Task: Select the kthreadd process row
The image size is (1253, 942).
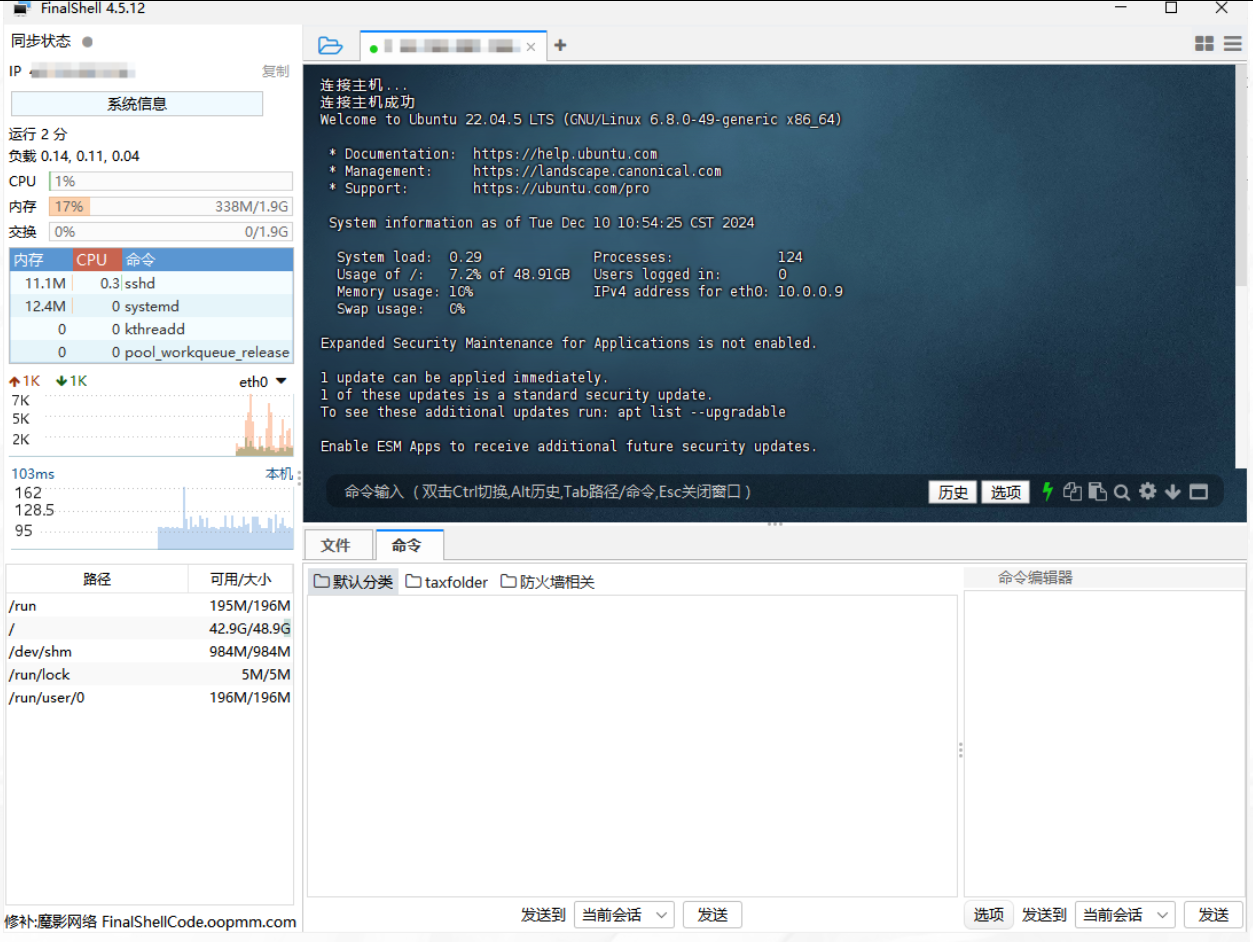Action: [151, 329]
